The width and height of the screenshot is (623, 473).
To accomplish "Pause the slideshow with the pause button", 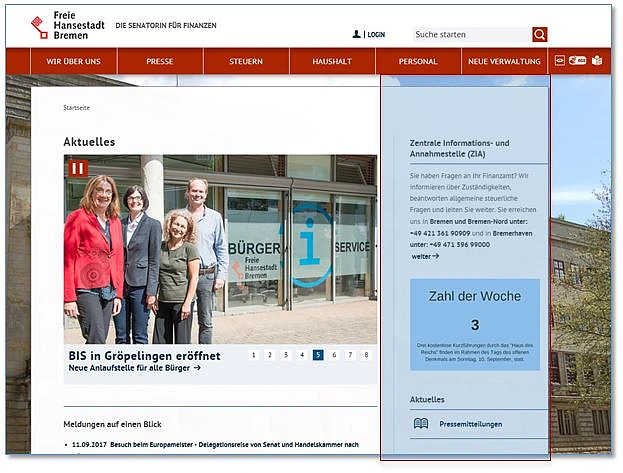I will click(x=78, y=168).
